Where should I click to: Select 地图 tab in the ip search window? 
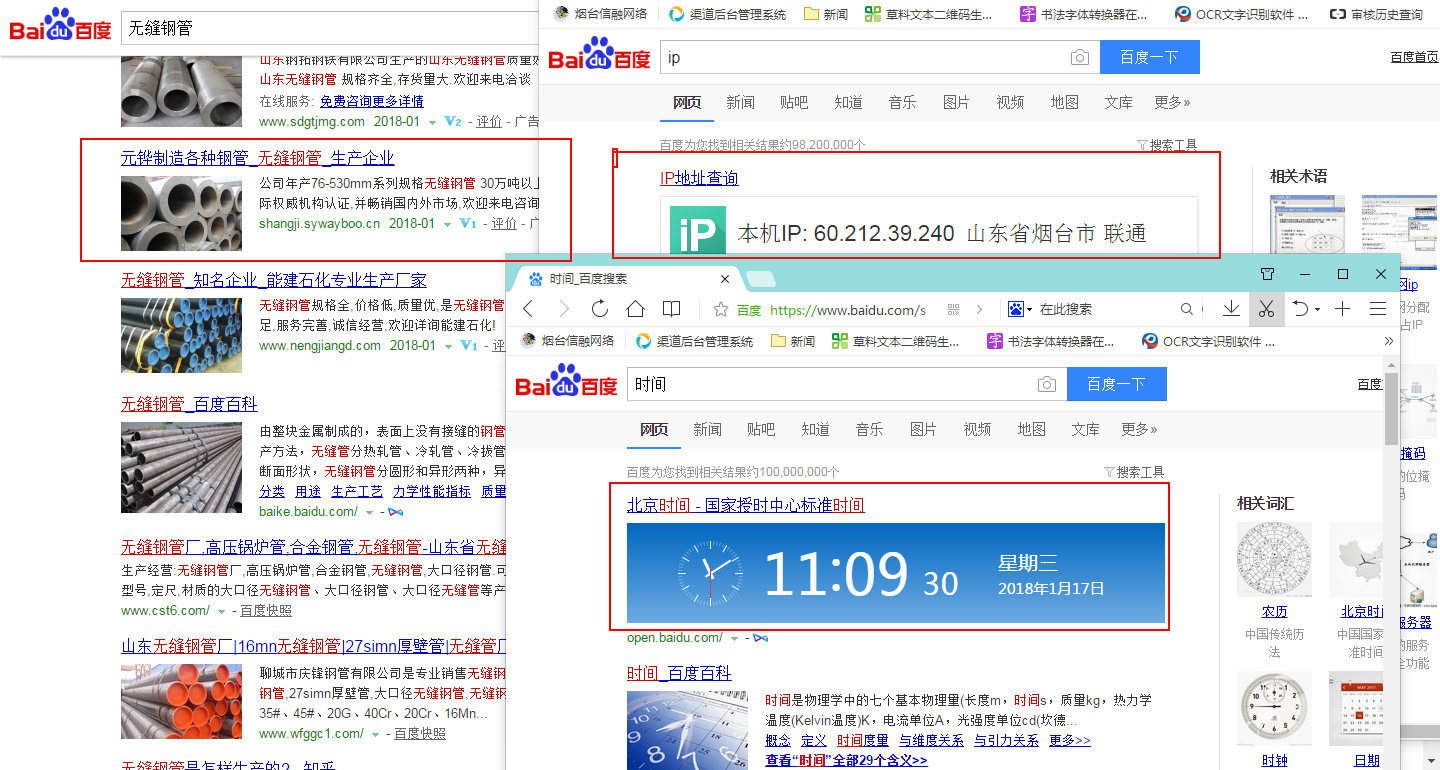[1064, 102]
